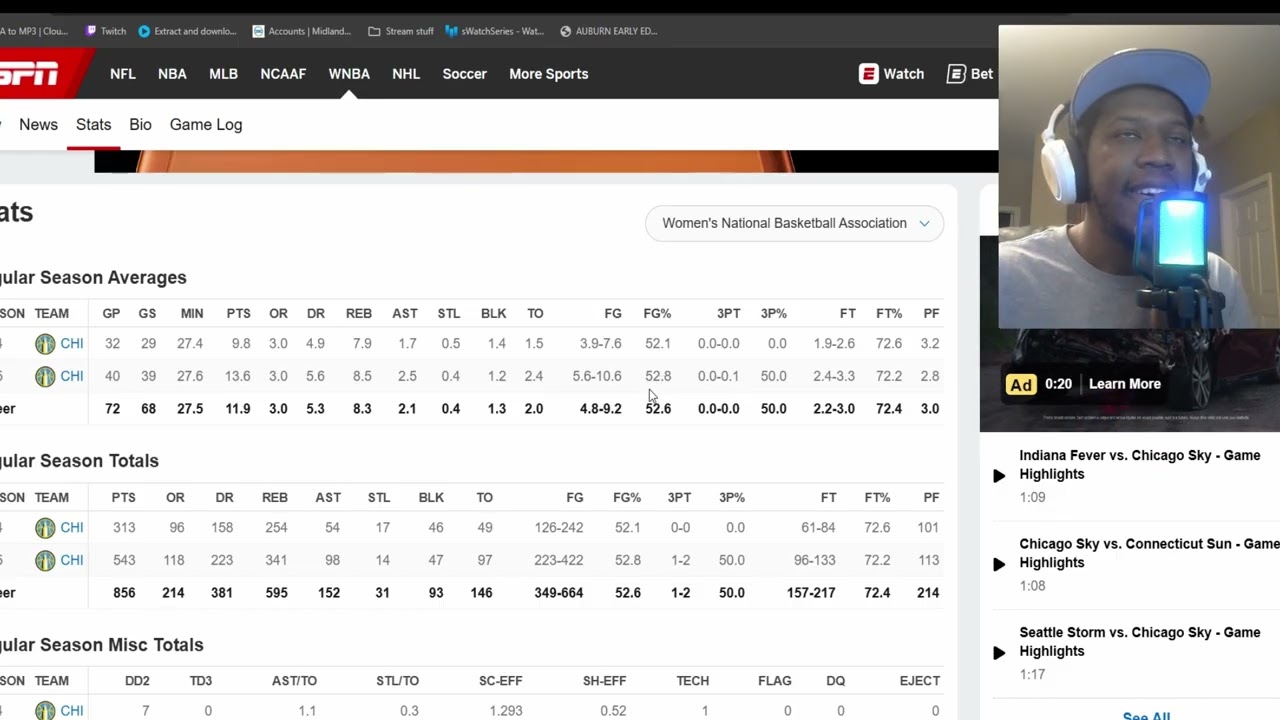Viewport: 1280px width, 720px height.
Task: Click the "STL/TO" column header
Action: [x=397, y=681]
